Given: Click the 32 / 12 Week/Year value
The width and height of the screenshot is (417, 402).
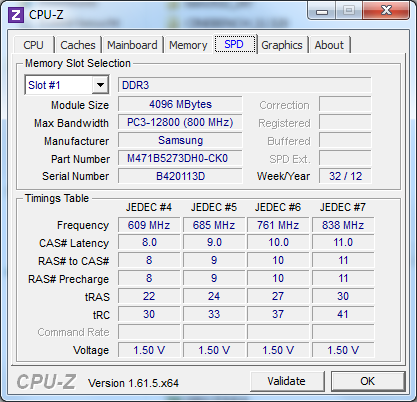Looking at the screenshot, I should [345, 176].
